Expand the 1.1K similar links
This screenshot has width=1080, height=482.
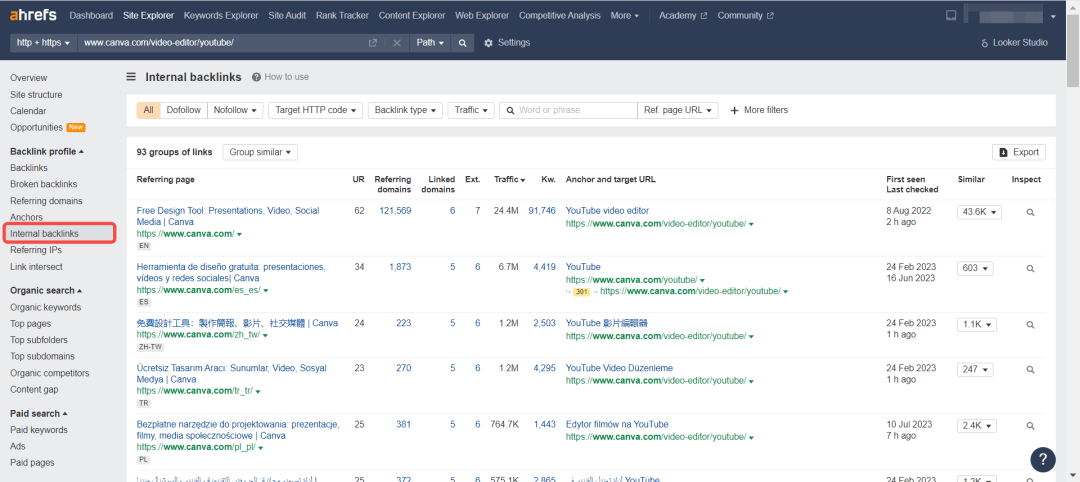[x=977, y=324]
